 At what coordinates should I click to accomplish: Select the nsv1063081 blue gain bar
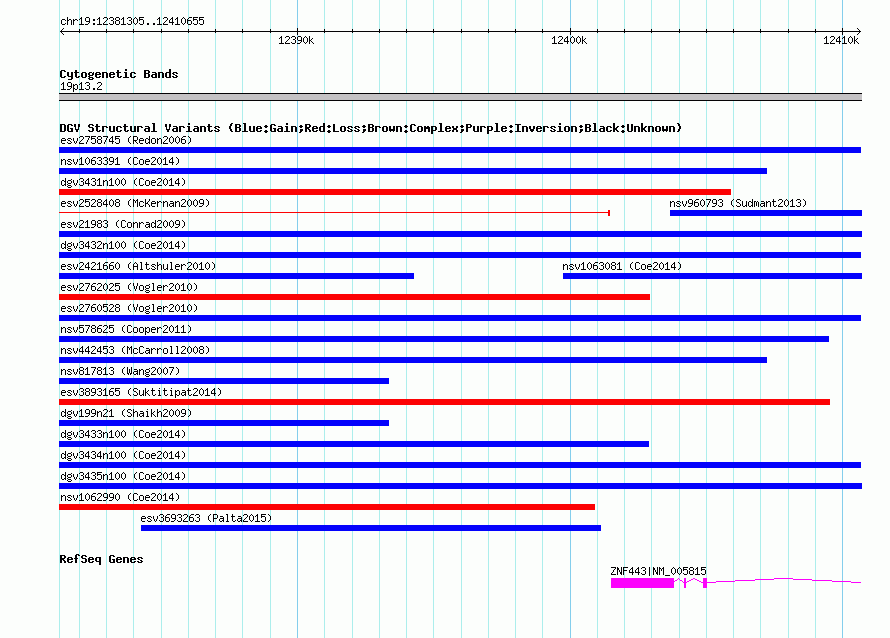712,276
